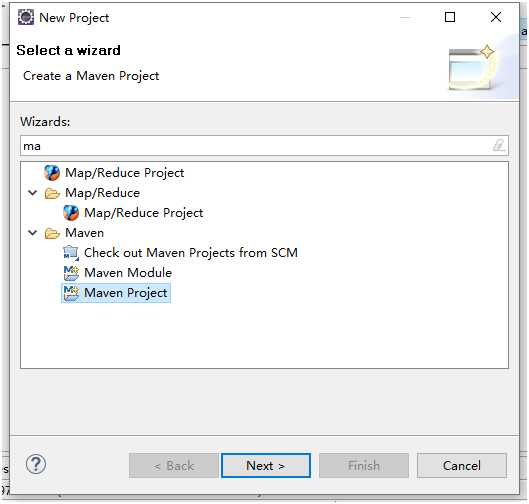
Task: Select the Maven Module wizard
Action: click(x=128, y=273)
